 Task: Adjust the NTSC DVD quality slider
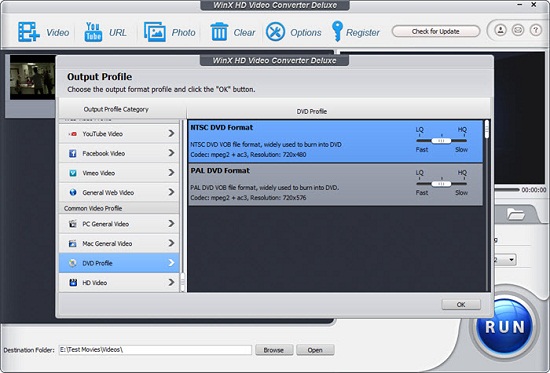(x=441, y=141)
